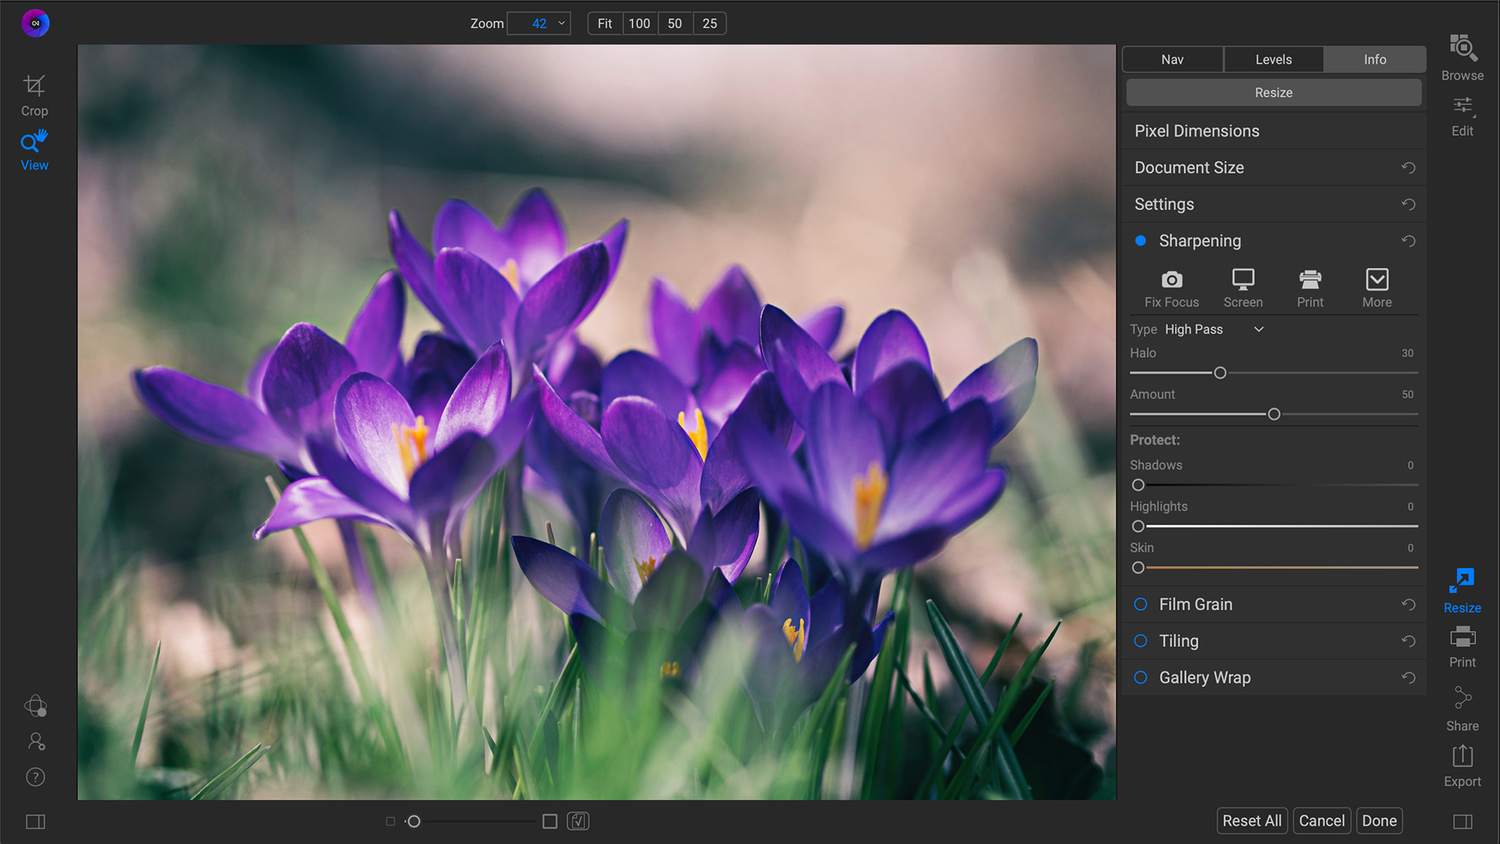Switch to the Levels tab
Image resolution: width=1500 pixels, height=844 pixels.
1273,59
